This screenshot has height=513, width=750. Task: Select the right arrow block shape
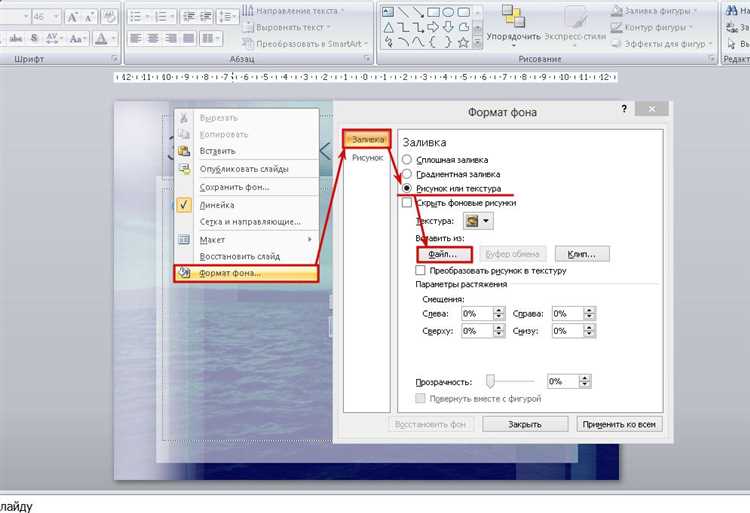coord(433,27)
